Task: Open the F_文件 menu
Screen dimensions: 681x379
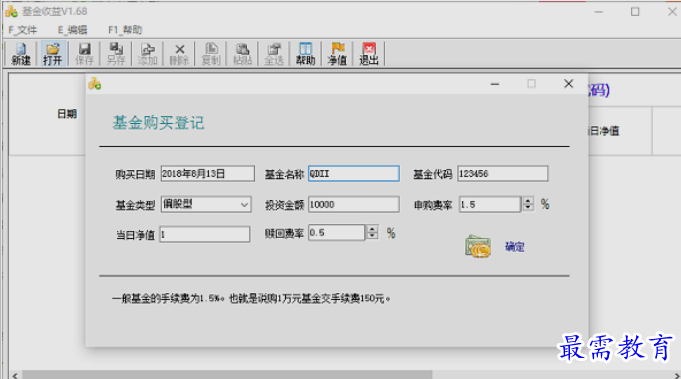Action: (23, 30)
